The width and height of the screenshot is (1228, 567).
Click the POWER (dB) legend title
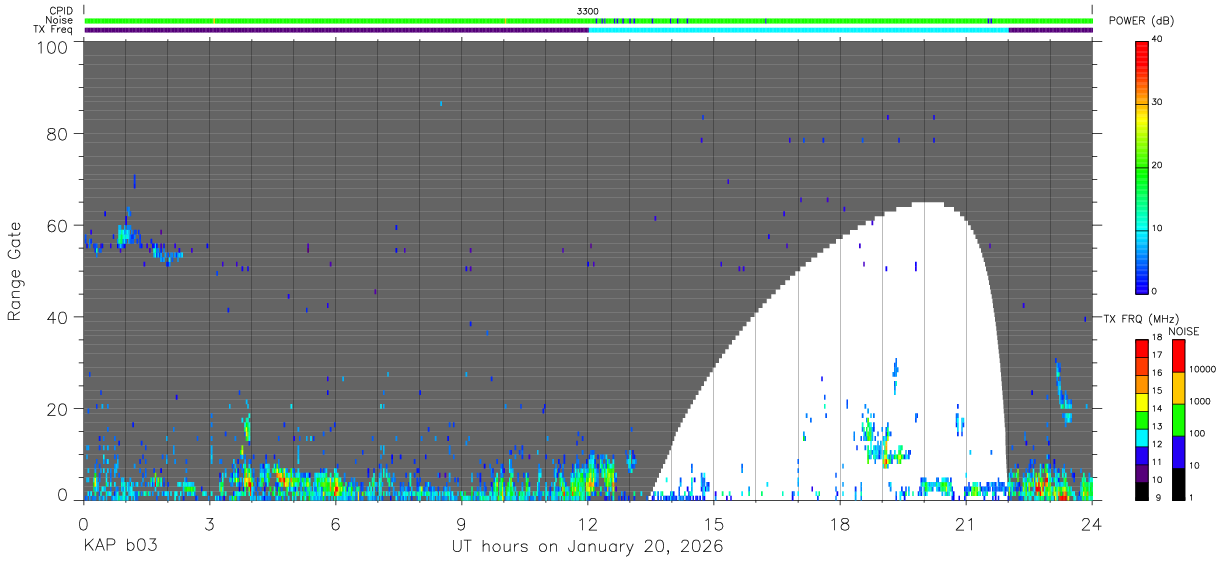pyautogui.click(x=1141, y=21)
